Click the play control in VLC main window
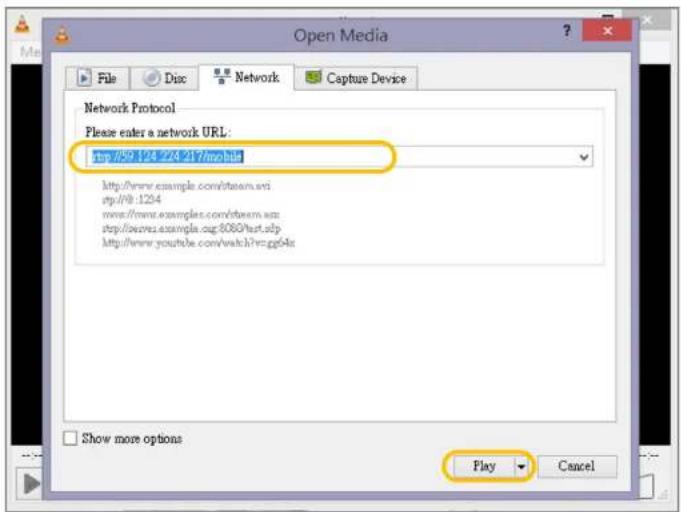Viewport: 681px width, 512px height. (x=30, y=483)
